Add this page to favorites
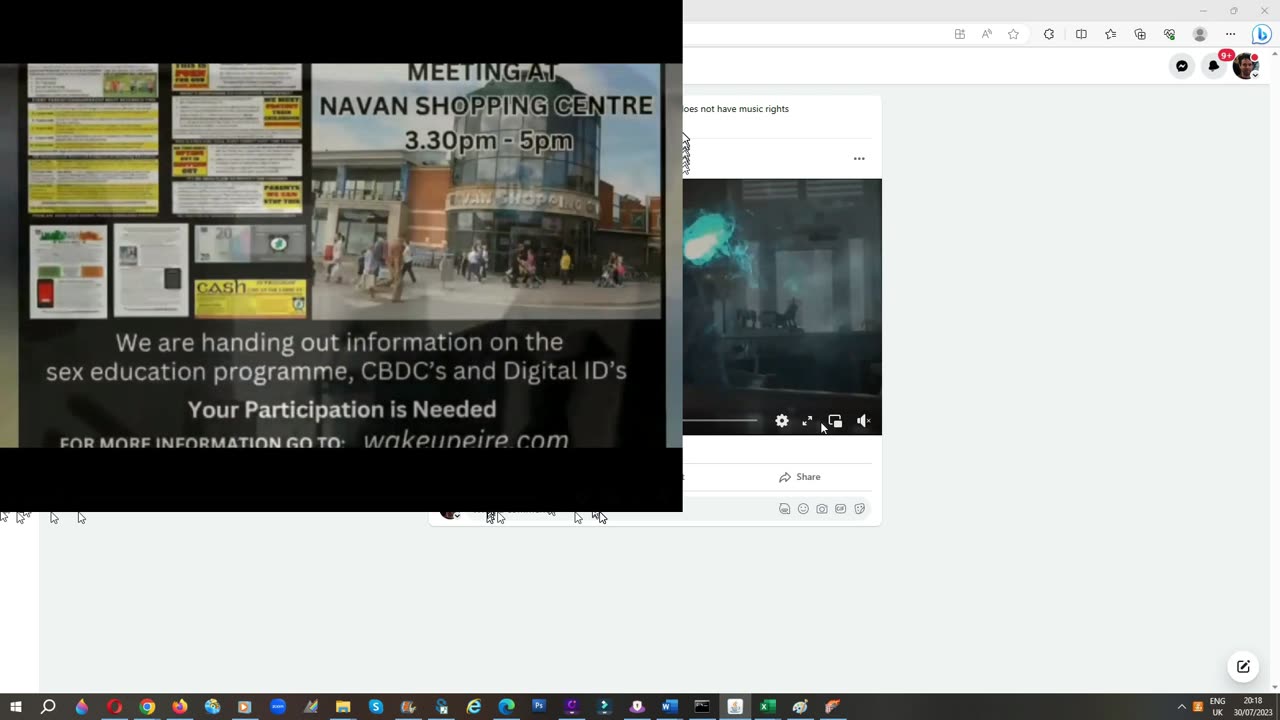This screenshot has width=1280, height=720. 1013,34
